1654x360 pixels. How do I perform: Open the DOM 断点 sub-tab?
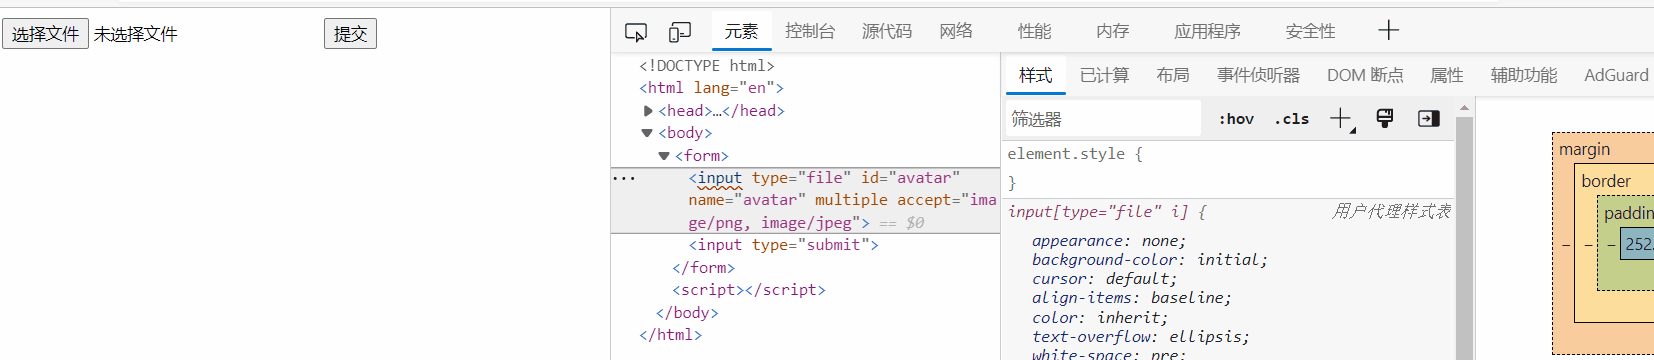tap(1365, 75)
